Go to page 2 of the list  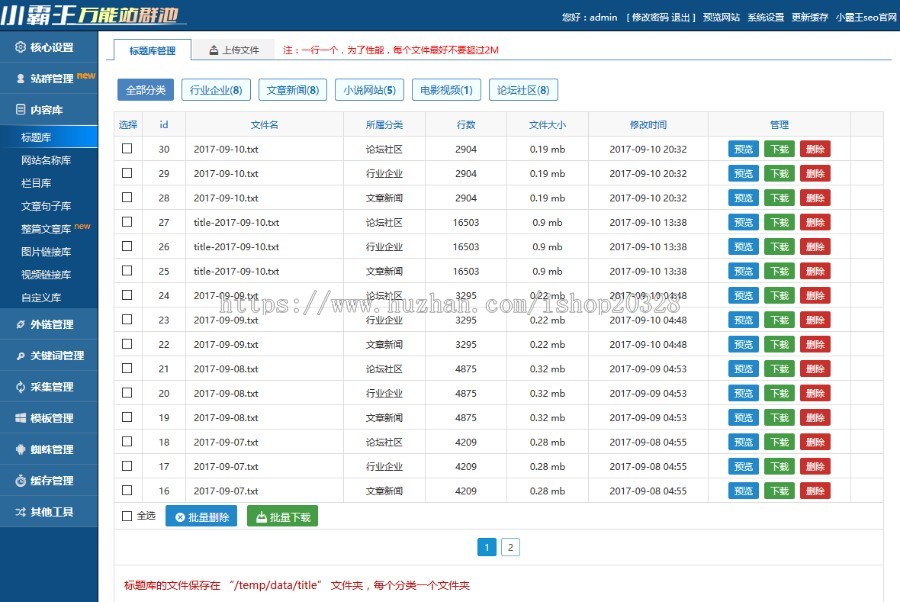pos(510,547)
